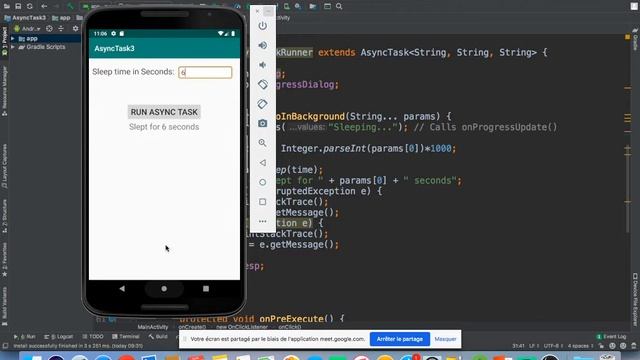
Task: Open the TODO tool window tab
Action: click(93, 337)
